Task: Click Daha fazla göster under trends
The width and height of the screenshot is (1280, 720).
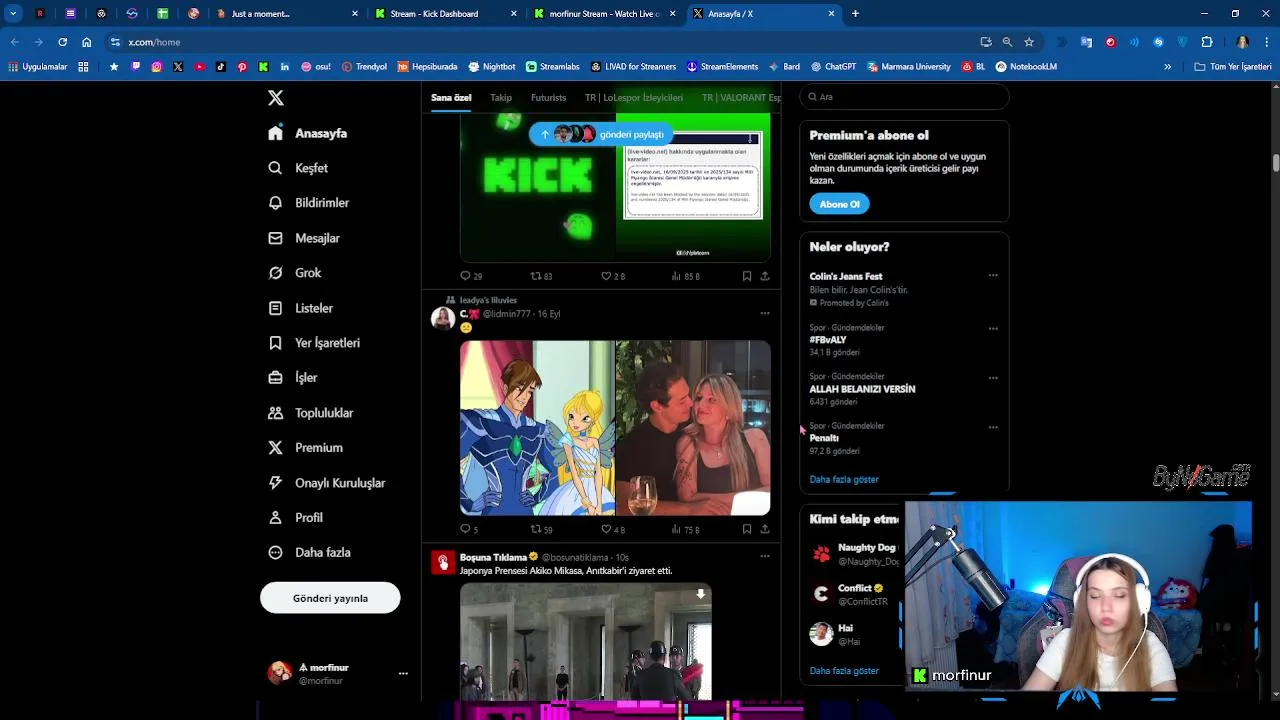Action: pyautogui.click(x=844, y=479)
